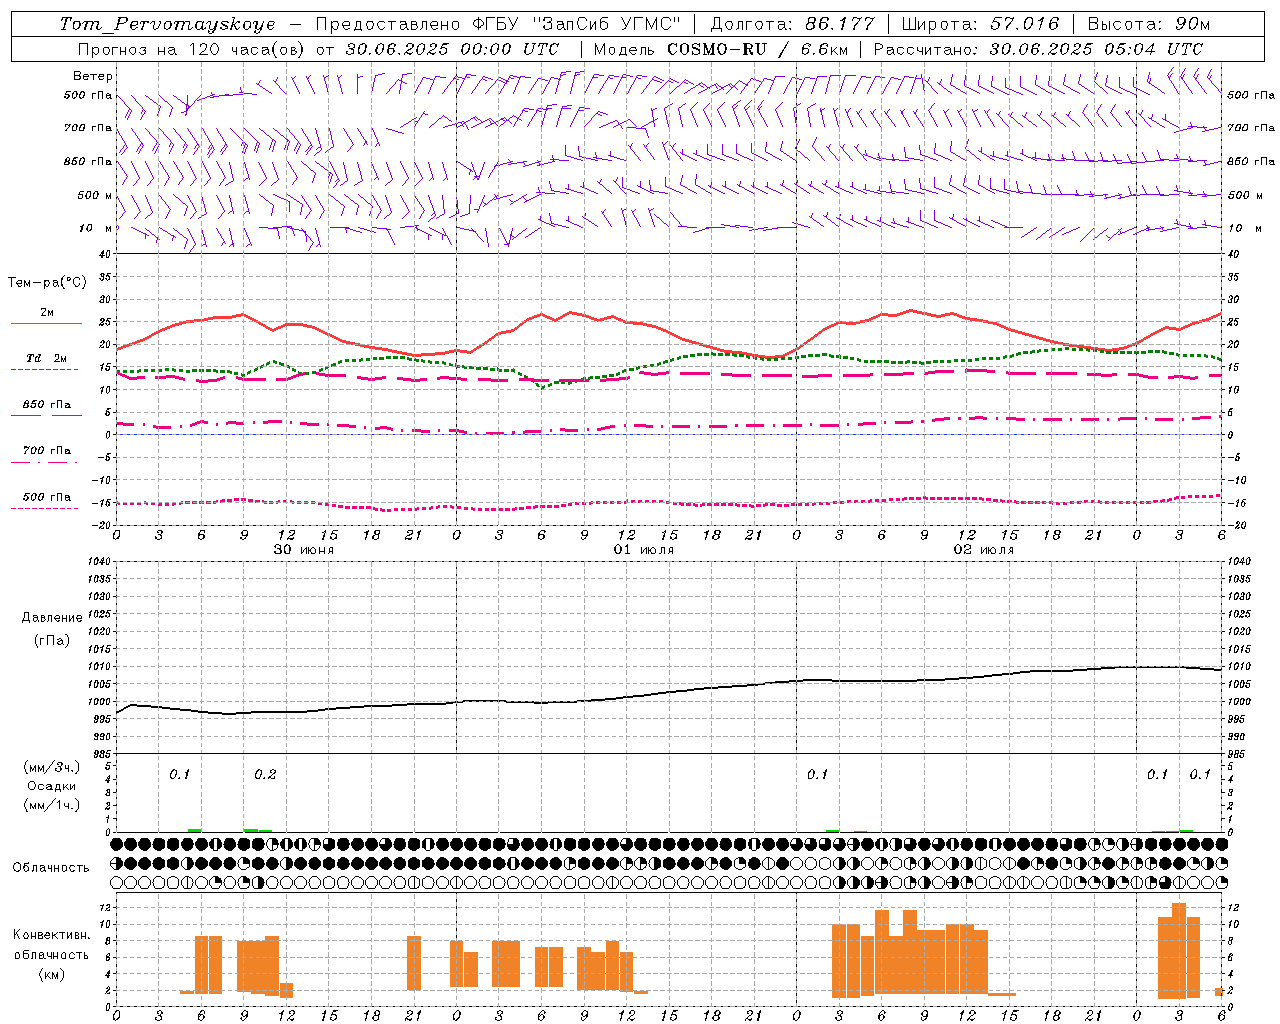The image size is (1280, 1024).
Task: Click the 'Модель COSMO-RU / 6.6км' model label
Action: pyautogui.click(x=721, y=49)
